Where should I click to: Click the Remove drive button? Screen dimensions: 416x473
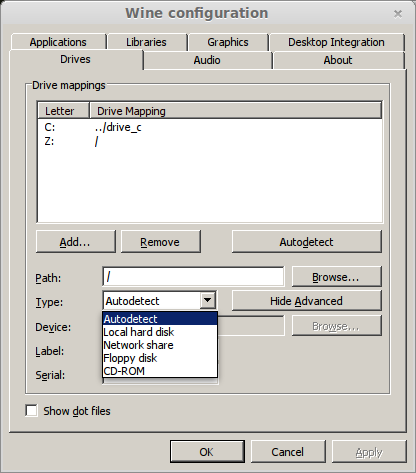point(160,242)
